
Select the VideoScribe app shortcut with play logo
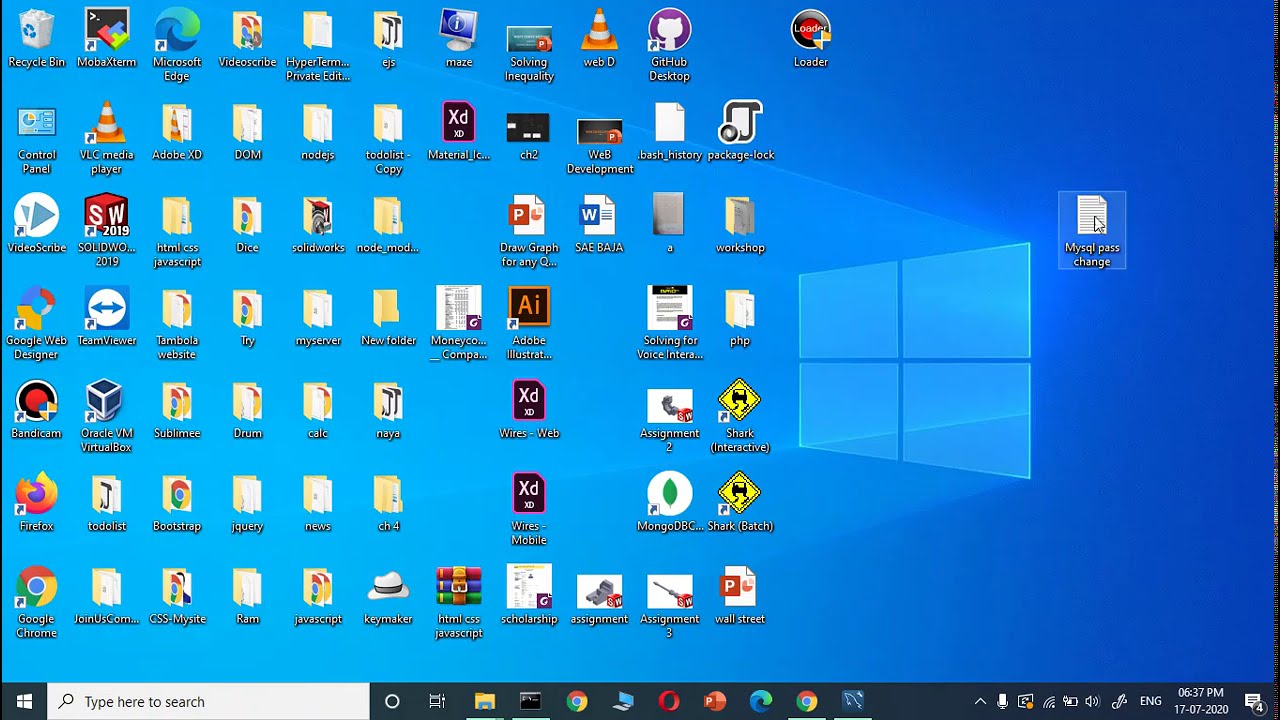pos(36,225)
